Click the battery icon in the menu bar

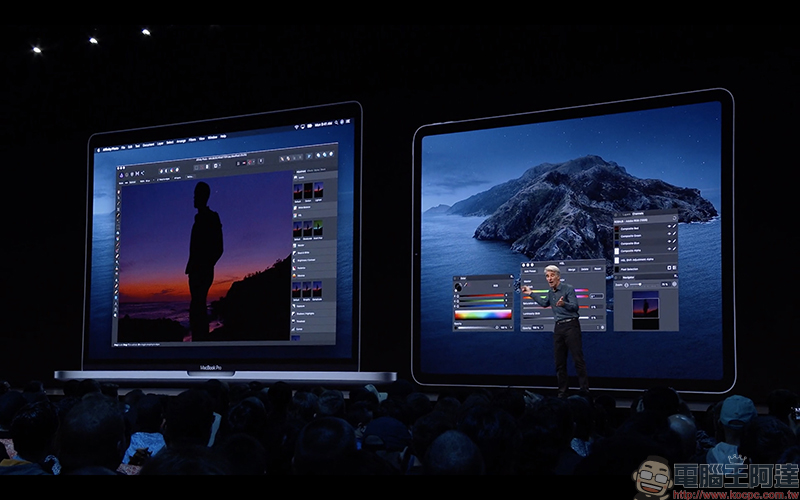tap(310, 126)
